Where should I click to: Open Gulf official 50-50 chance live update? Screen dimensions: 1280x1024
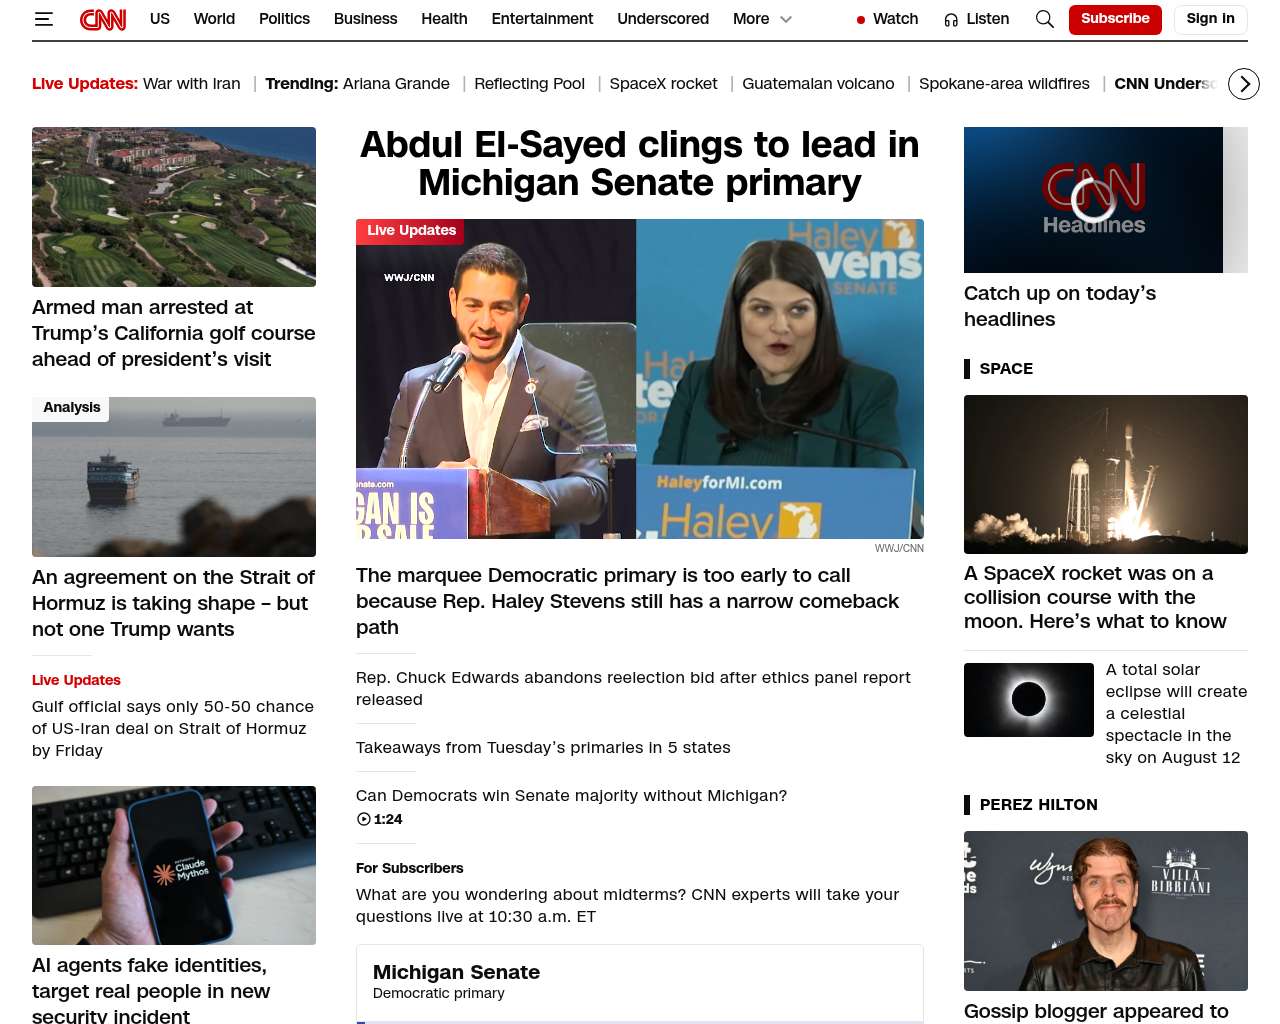174,728
